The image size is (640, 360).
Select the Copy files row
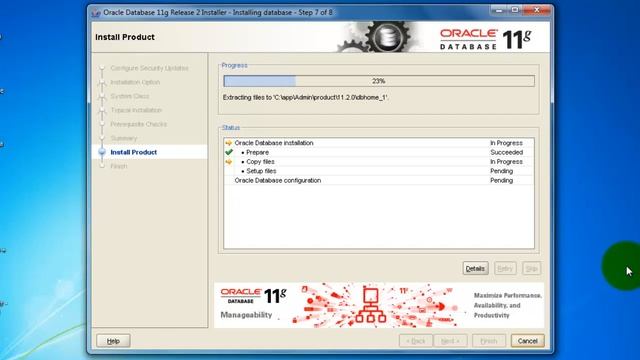point(379,162)
